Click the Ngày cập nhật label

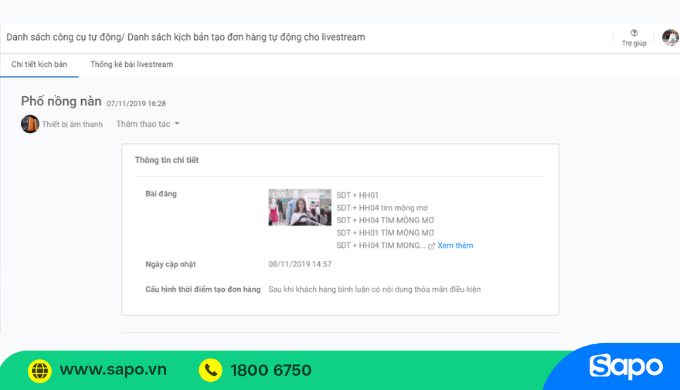click(x=170, y=264)
